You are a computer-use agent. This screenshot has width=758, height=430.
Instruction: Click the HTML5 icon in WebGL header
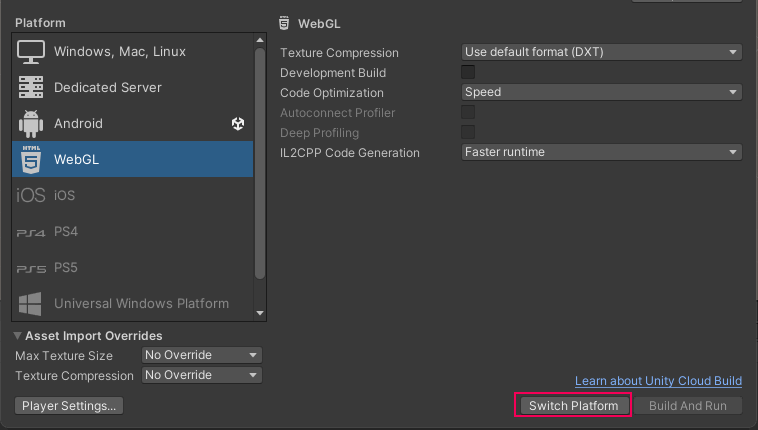click(x=284, y=23)
